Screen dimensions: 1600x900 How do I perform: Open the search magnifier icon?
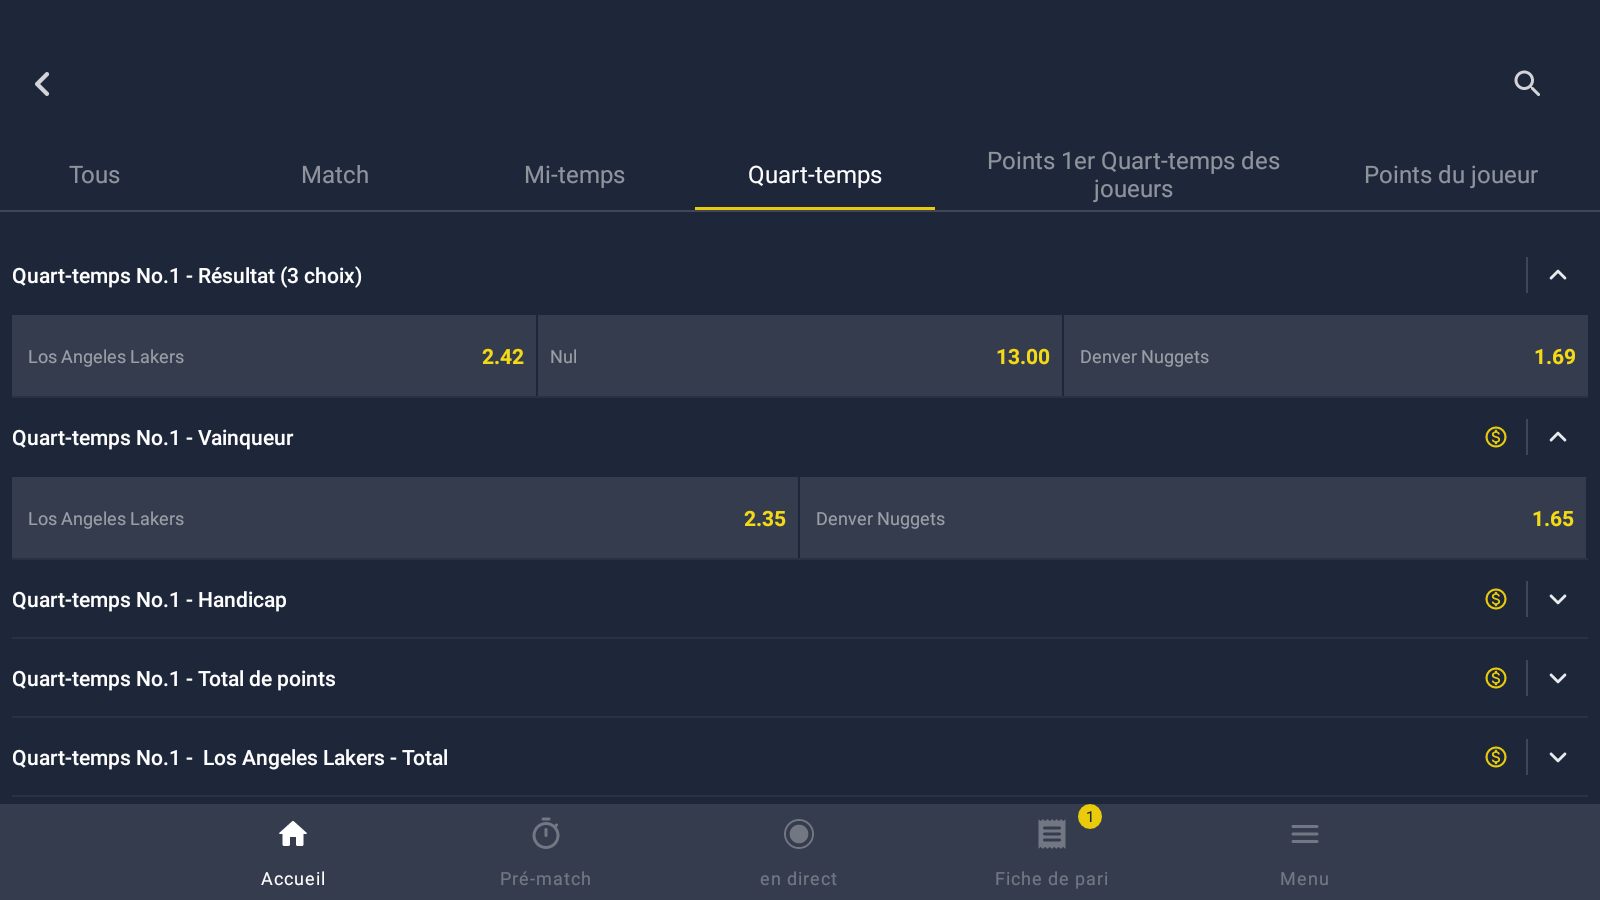pyautogui.click(x=1526, y=84)
